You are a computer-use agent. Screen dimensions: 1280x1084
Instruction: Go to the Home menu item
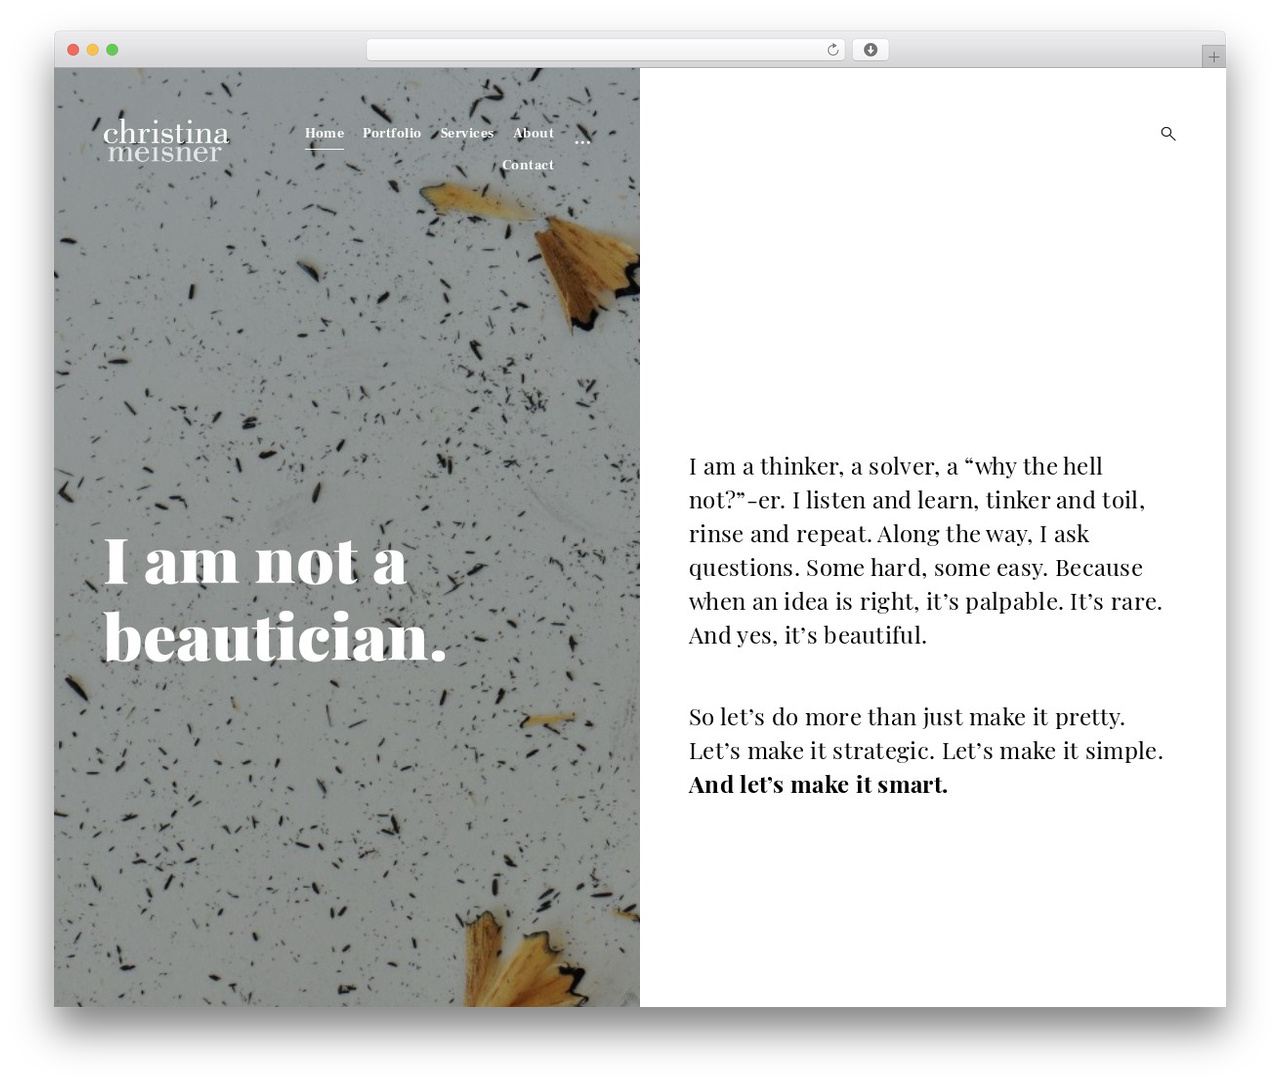324,133
